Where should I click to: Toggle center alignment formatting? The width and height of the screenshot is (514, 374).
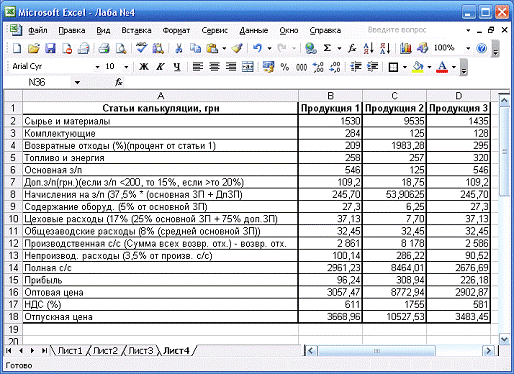[x=214, y=67]
